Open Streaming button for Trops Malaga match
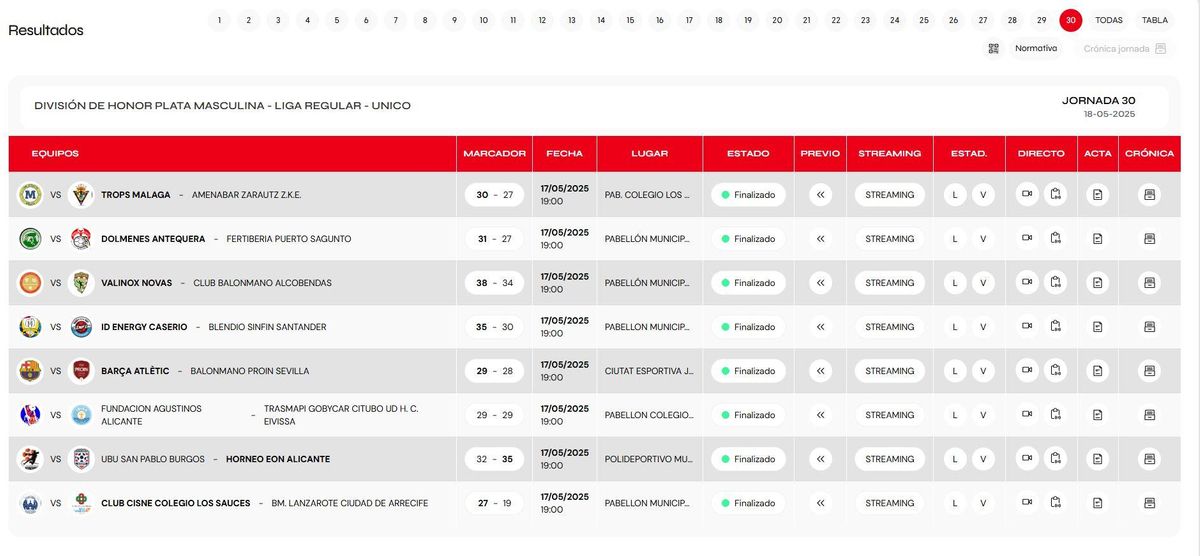The width and height of the screenshot is (1200, 556). click(x=890, y=195)
